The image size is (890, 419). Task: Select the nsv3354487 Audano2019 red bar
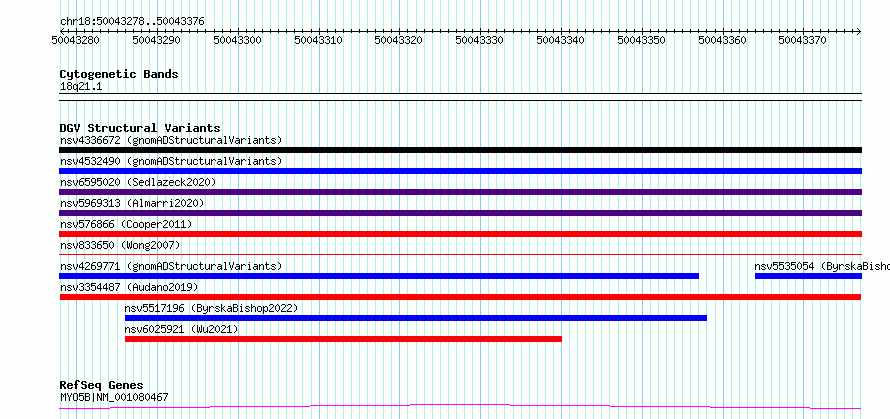pos(460,297)
